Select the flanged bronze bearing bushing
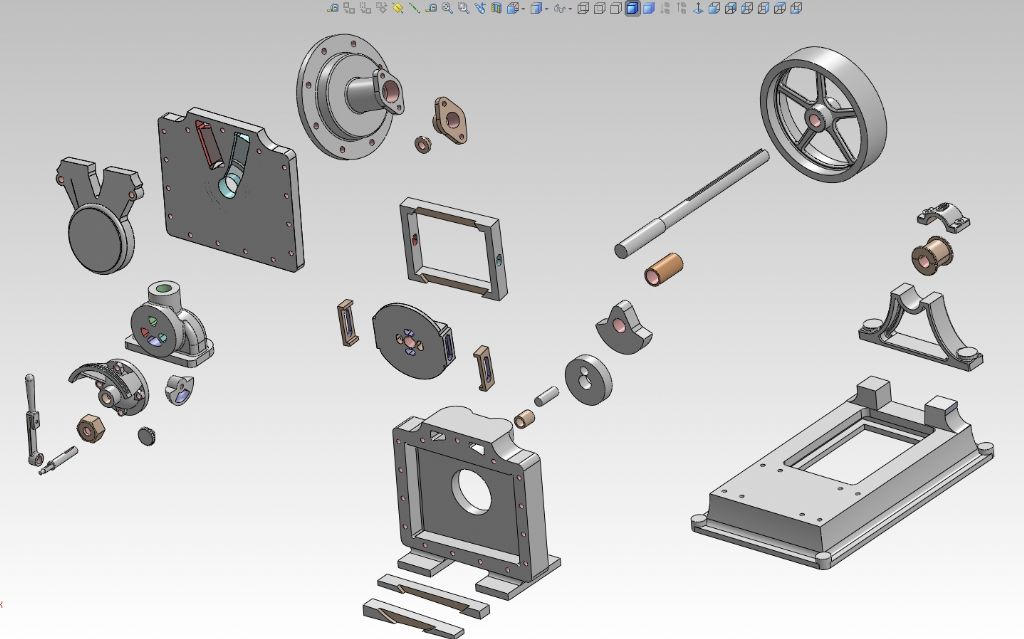The image size is (1024, 639). pos(932,255)
